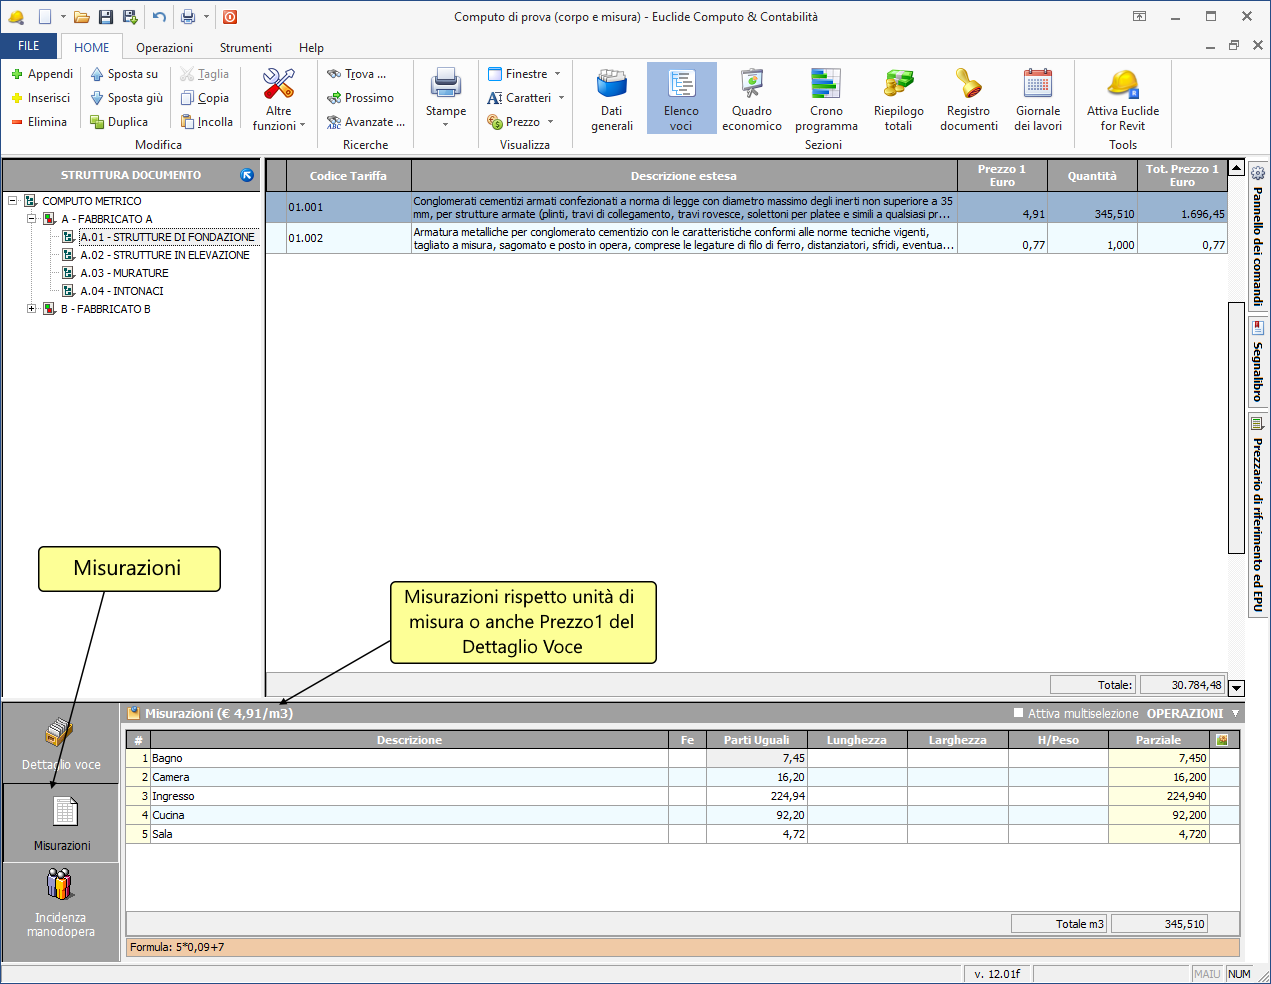Open the Quadro economico section

[x=751, y=99]
